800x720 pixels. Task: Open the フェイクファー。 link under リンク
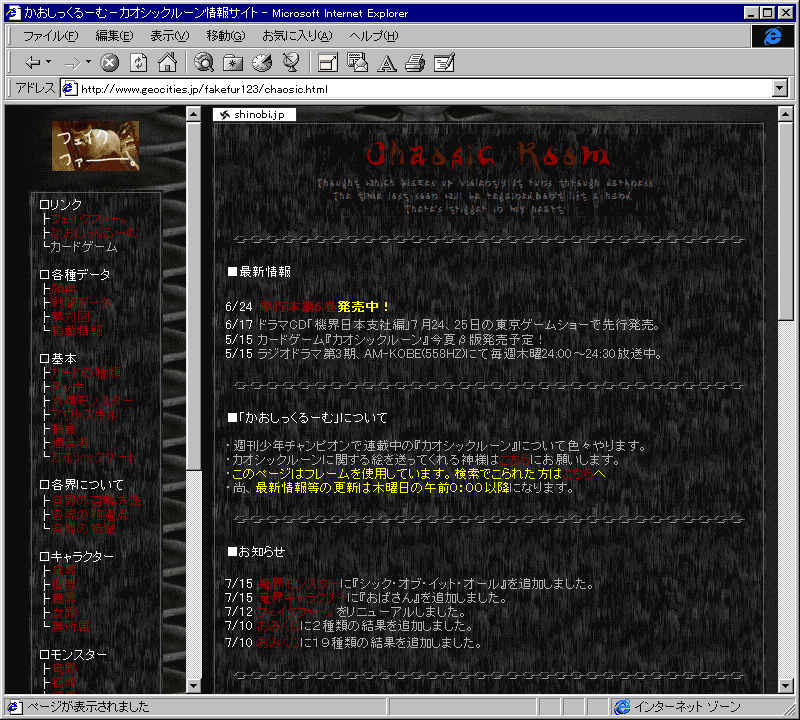[88, 219]
